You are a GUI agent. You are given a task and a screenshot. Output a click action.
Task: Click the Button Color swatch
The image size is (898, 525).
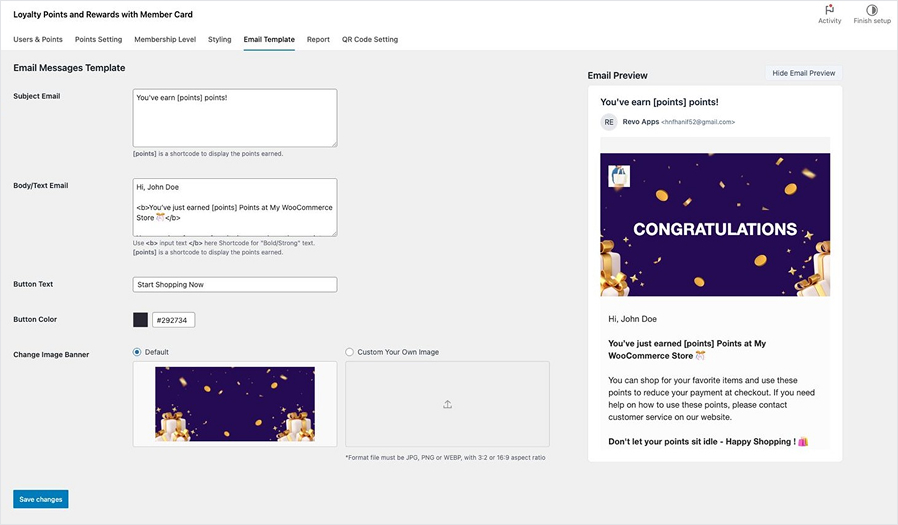coord(140,319)
